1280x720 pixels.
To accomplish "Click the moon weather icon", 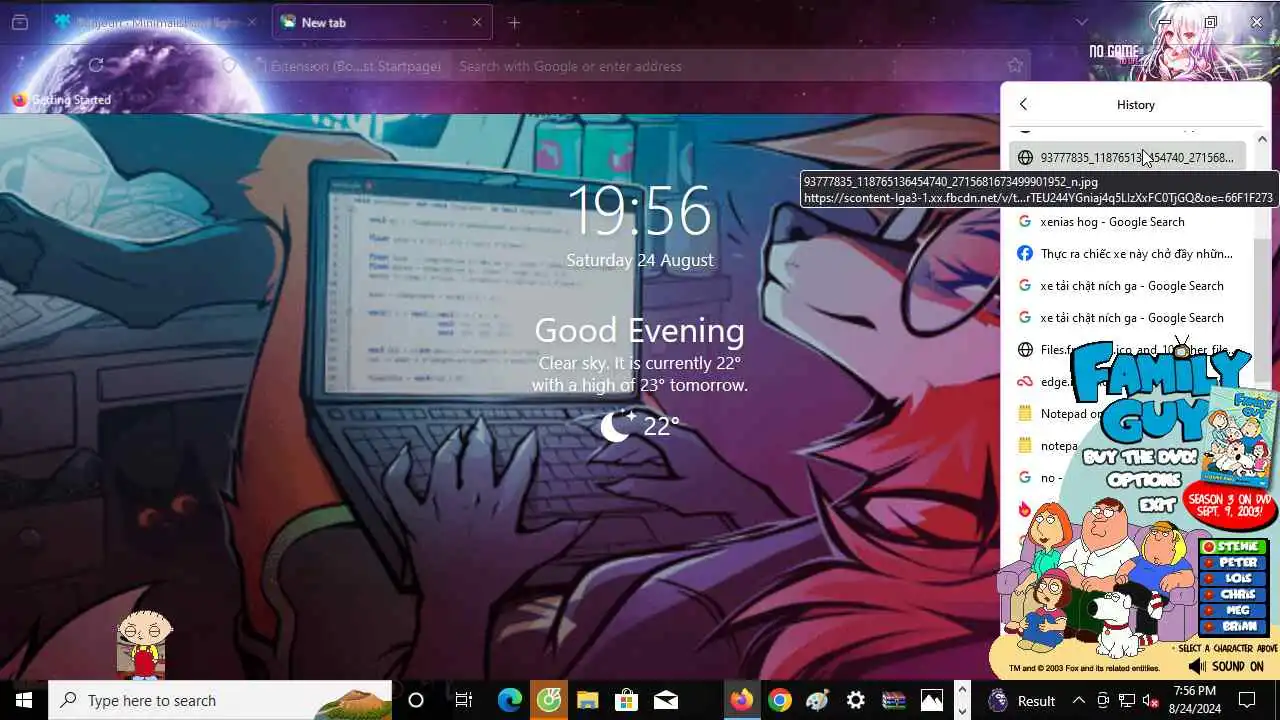I will [x=617, y=426].
